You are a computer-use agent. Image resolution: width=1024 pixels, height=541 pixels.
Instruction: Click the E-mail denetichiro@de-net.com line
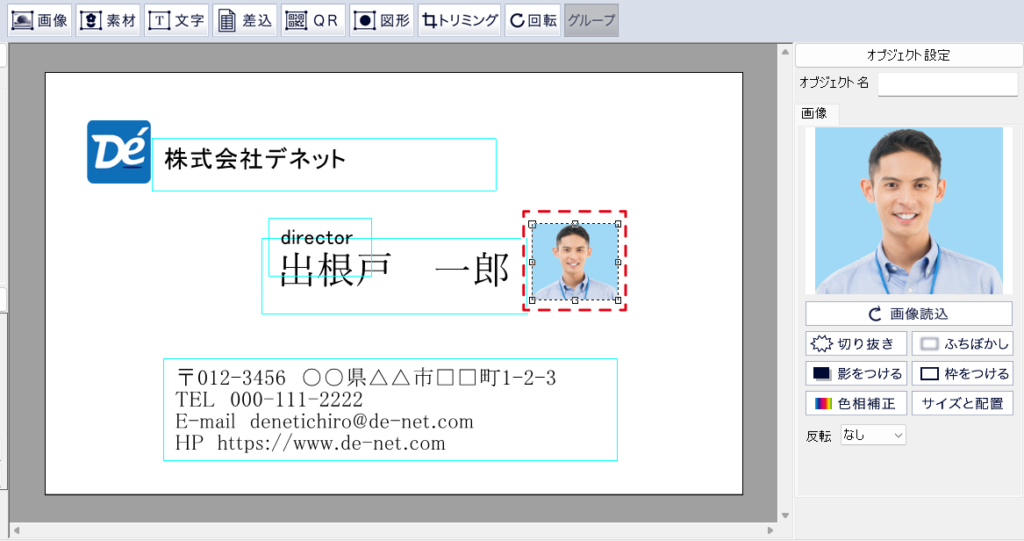click(x=325, y=421)
